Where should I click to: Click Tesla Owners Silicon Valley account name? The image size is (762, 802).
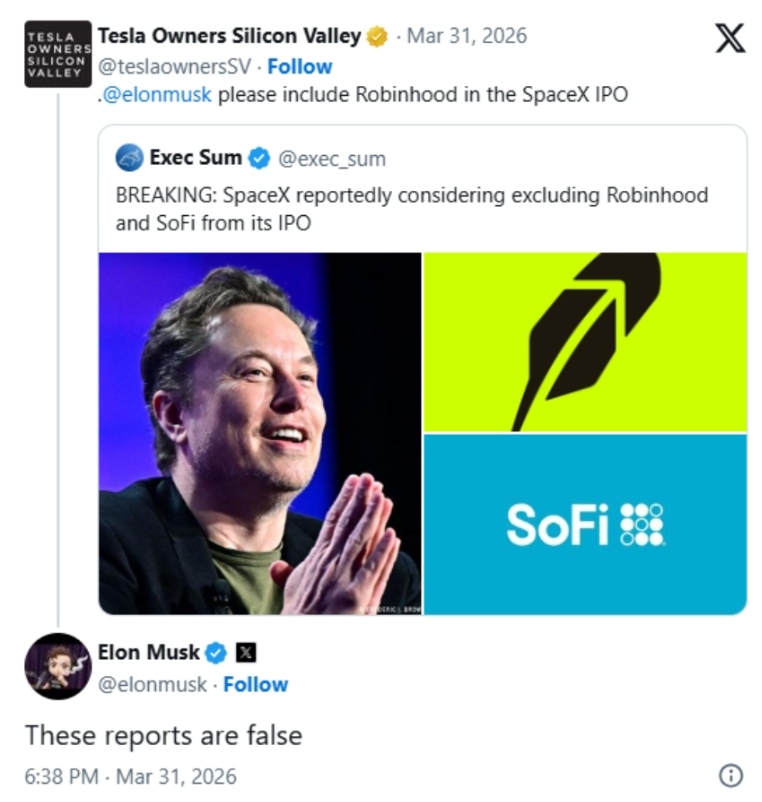tap(230, 35)
